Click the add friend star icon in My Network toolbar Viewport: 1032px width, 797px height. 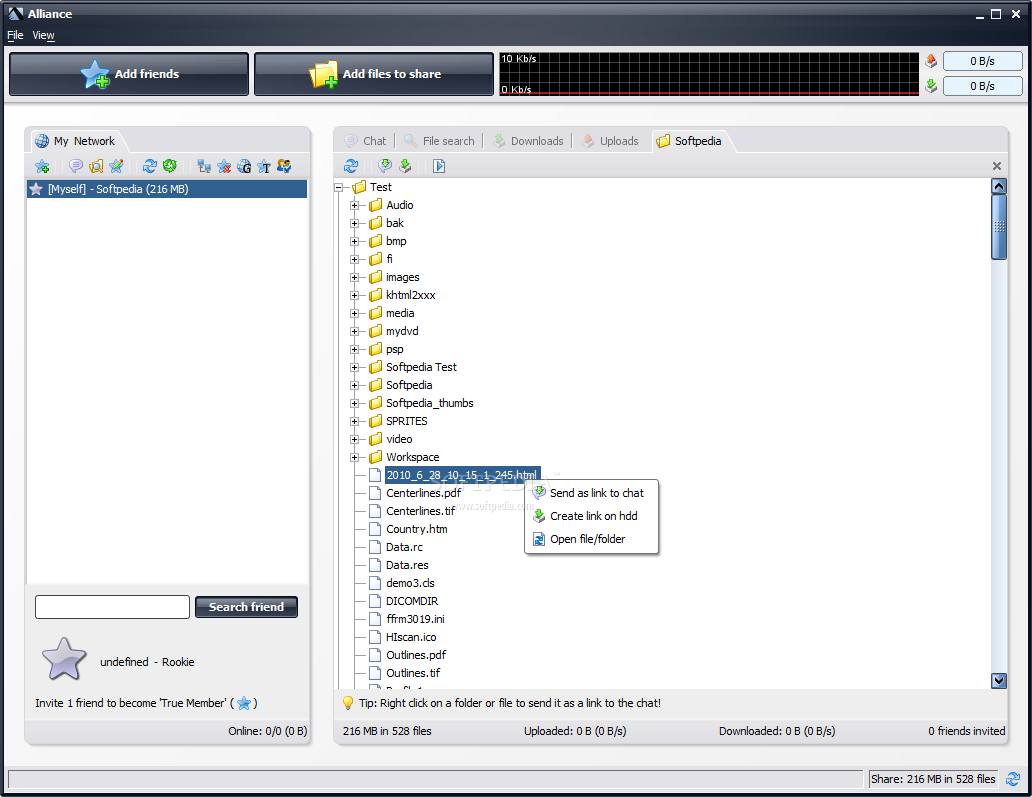[42, 167]
